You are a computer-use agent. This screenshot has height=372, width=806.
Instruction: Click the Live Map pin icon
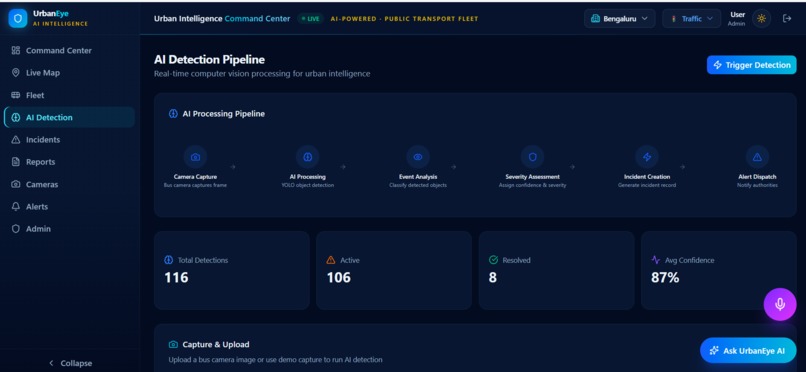point(15,72)
